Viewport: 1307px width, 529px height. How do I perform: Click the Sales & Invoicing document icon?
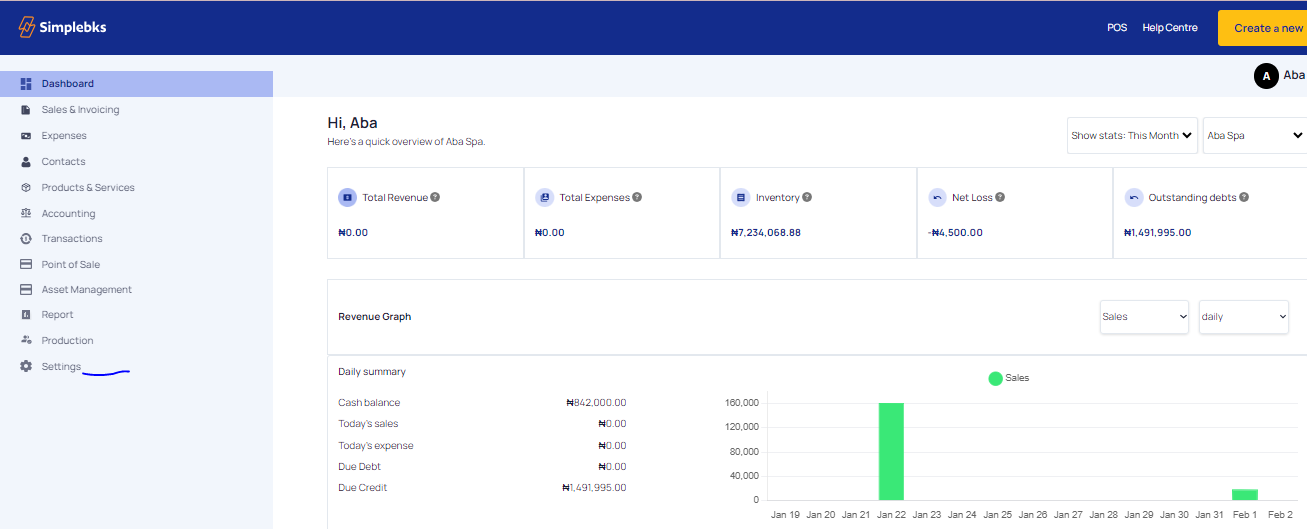tap(26, 110)
